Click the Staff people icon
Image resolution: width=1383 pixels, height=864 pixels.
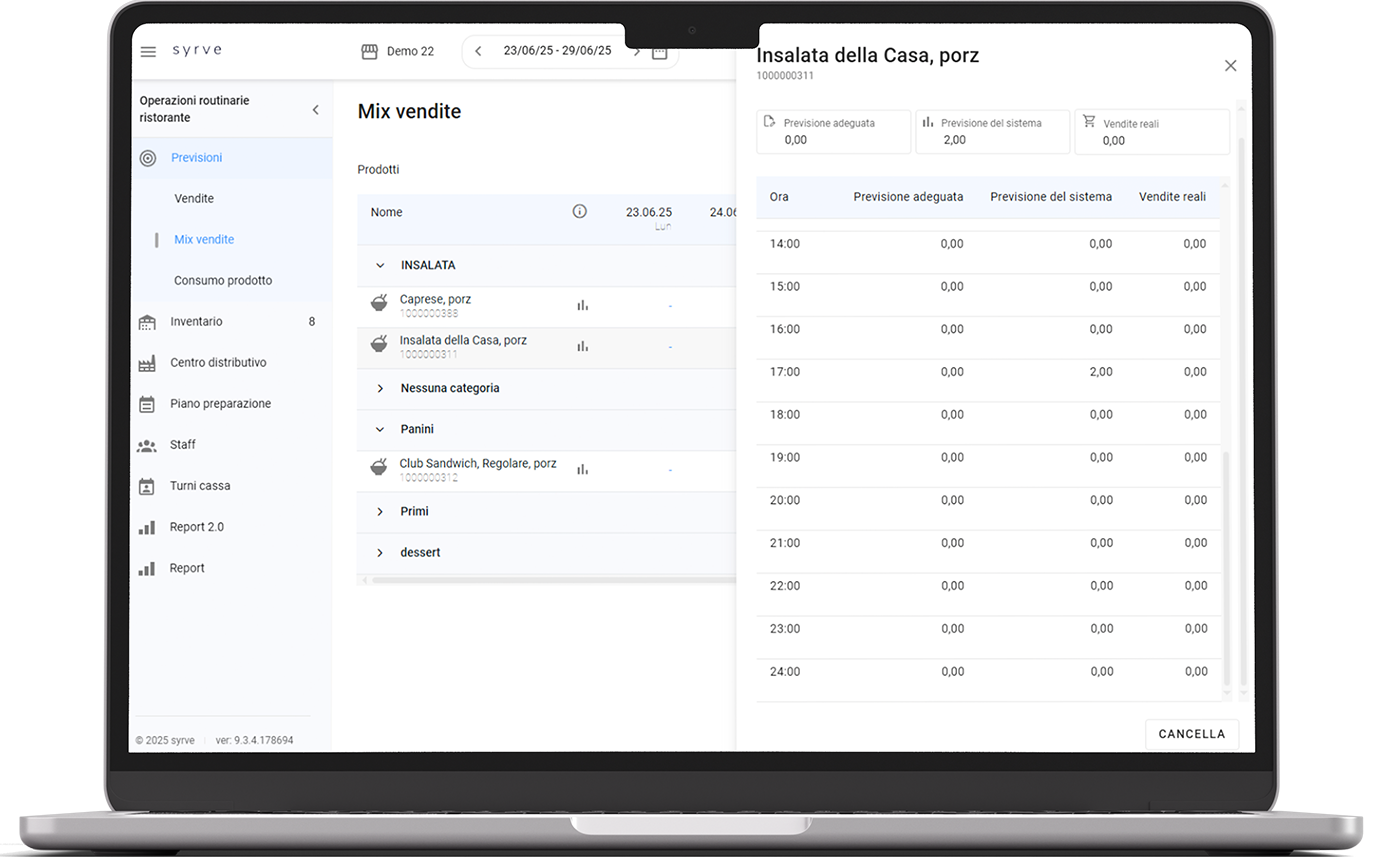tap(148, 444)
